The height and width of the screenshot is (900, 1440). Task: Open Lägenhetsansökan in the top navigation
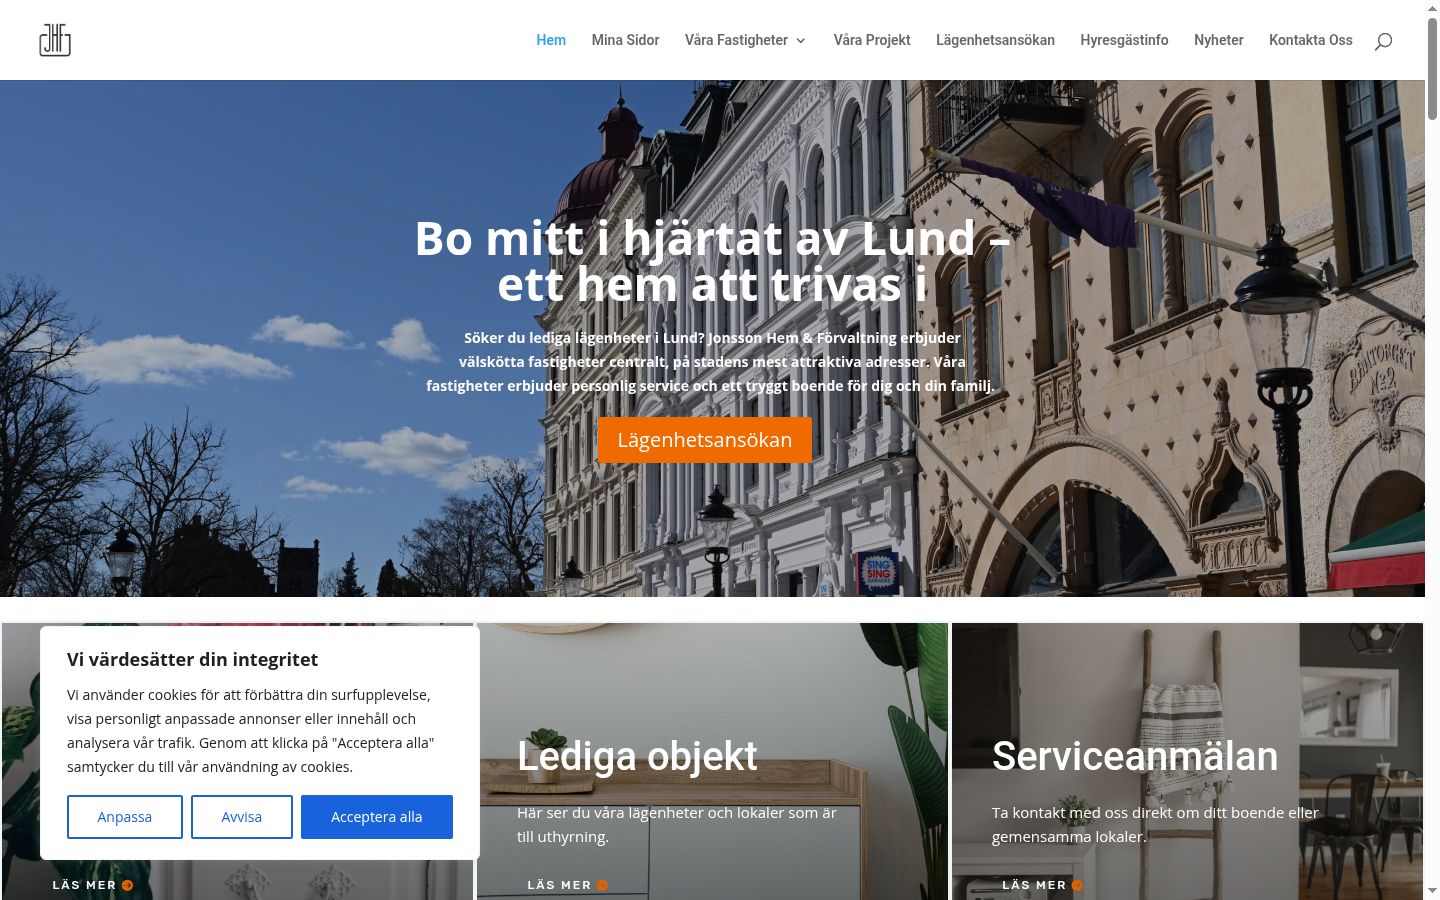(x=995, y=40)
